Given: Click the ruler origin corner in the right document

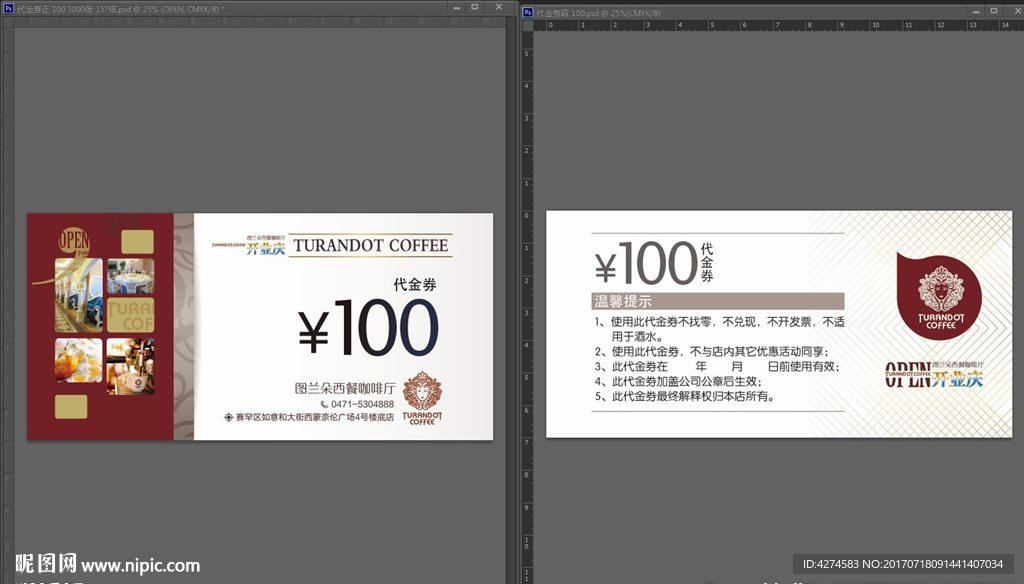Looking at the screenshot, I should pyautogui.click(x=527, y=26).
